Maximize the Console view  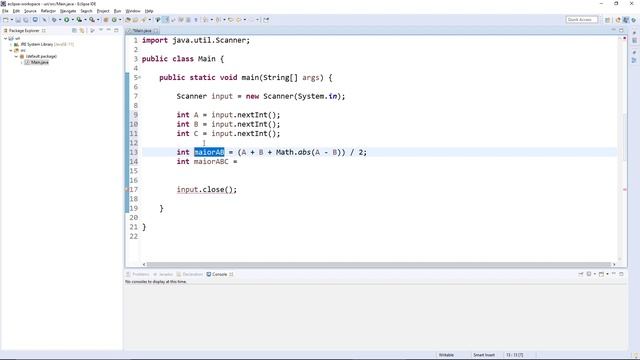621,274
